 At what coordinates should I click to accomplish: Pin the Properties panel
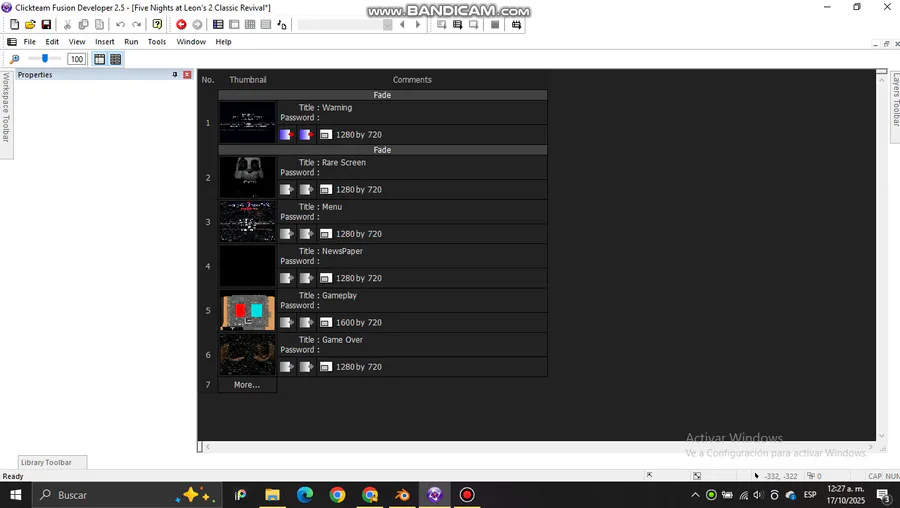click(x=175, y=75)
